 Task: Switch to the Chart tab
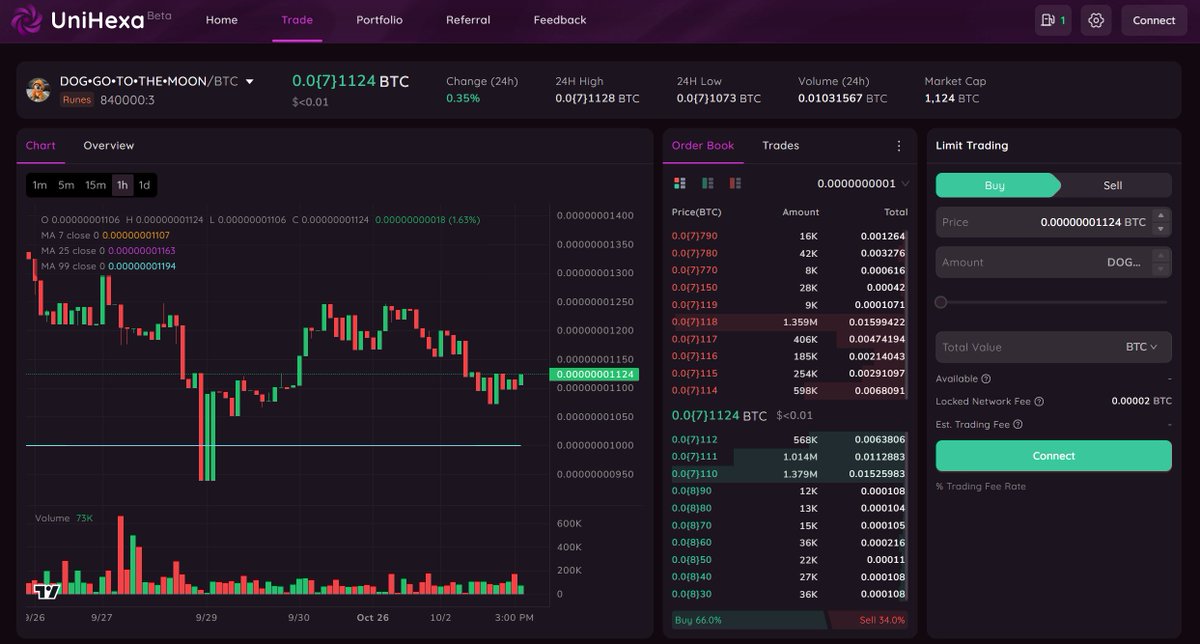[41, 146]
